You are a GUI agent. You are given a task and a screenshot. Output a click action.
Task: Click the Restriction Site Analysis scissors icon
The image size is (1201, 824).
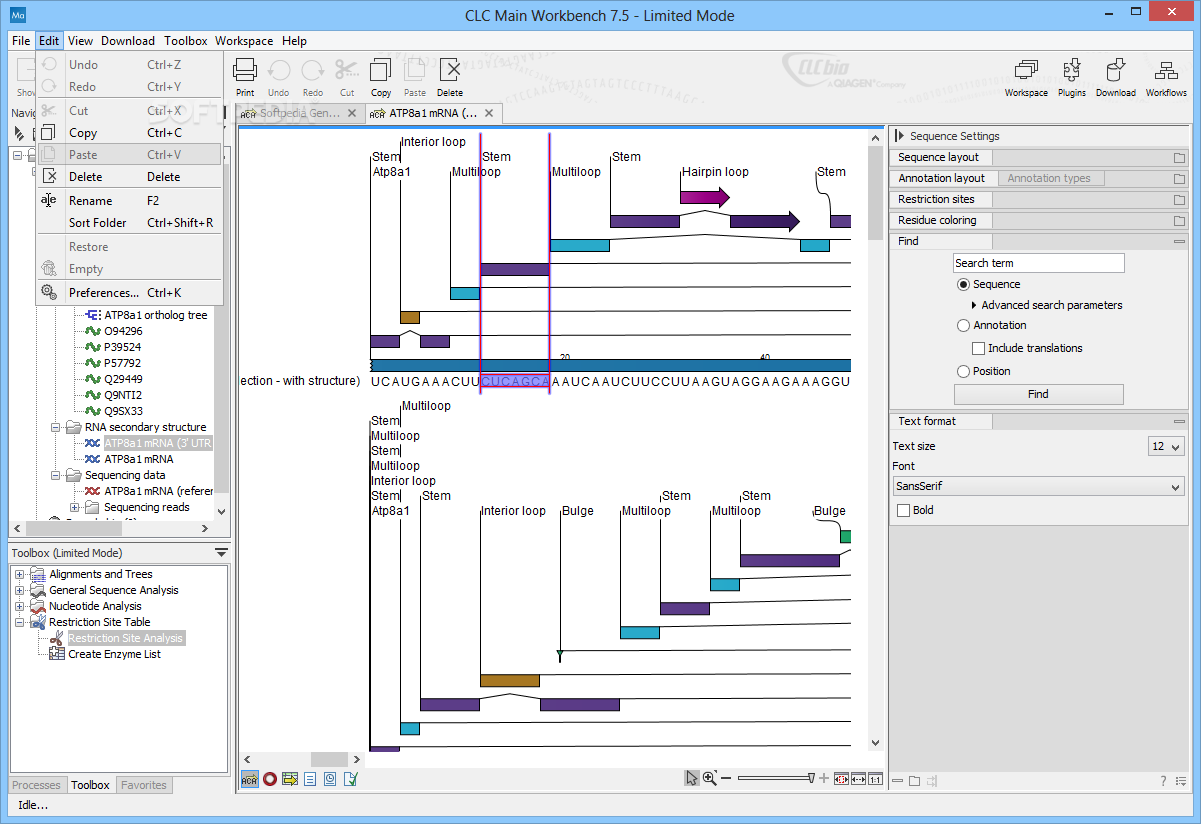point(58,638)
